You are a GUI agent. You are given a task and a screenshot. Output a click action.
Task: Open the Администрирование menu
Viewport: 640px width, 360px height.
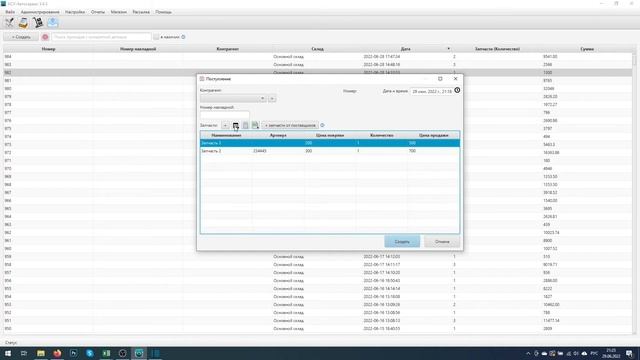pos(40,12)
